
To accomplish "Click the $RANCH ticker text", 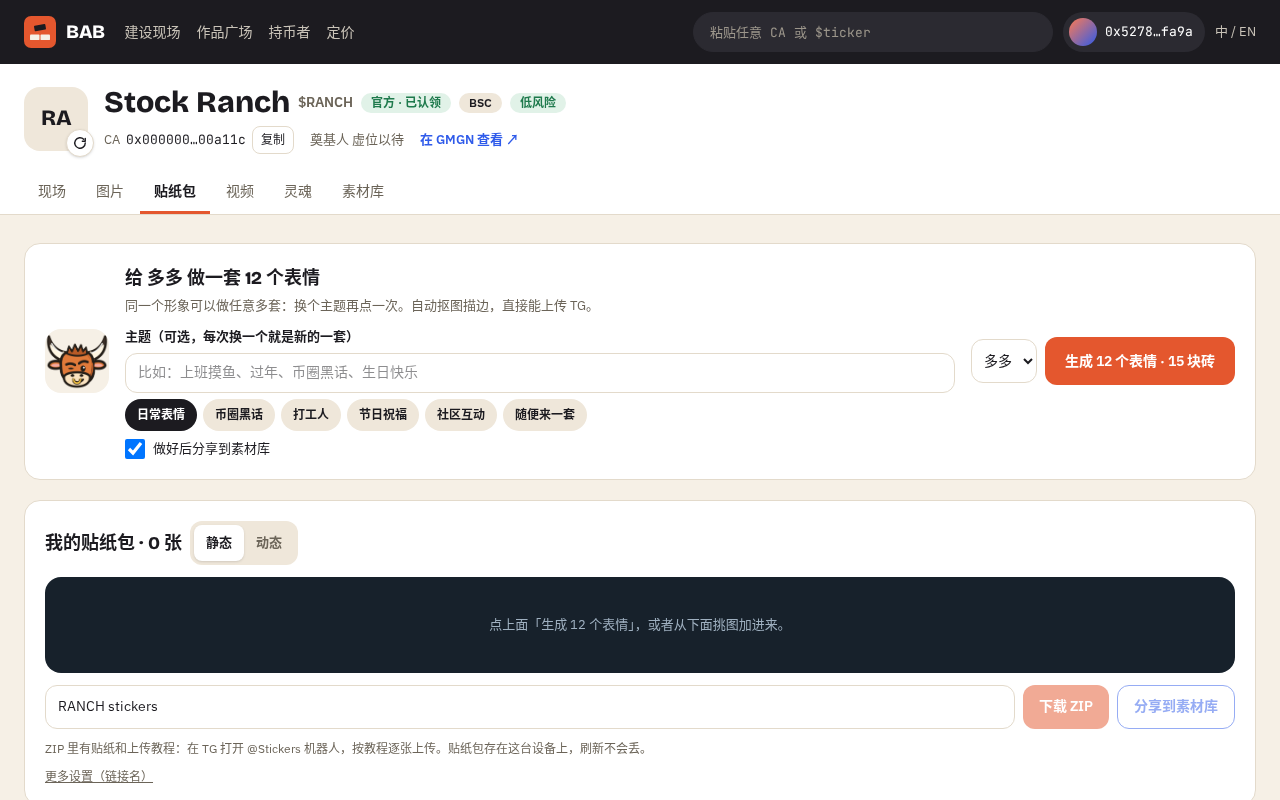I will click(325, 103).
